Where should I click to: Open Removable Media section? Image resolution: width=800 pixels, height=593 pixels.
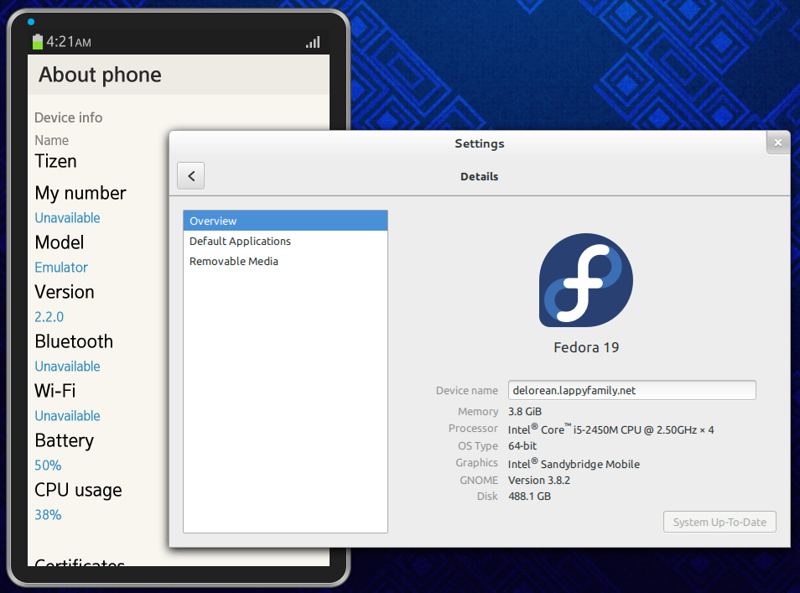[285, 261]
